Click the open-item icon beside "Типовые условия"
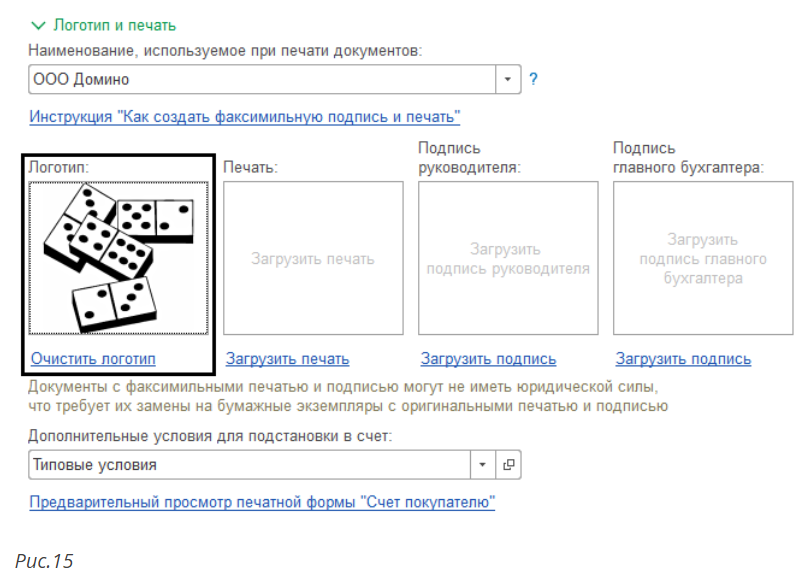The width and height of the screenshot is (811, 586). [509, 465]
